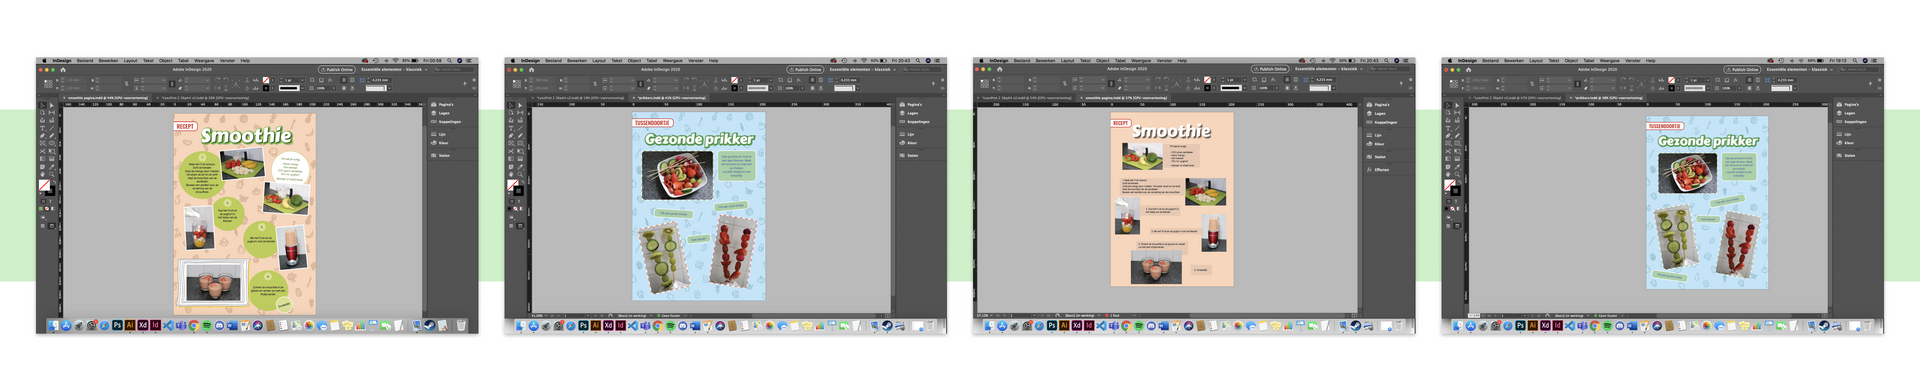The height and width of the screenshot is (391, 1920).
Task: Open Bewerken menu in the 44% smoothie window
Action: 108,60
